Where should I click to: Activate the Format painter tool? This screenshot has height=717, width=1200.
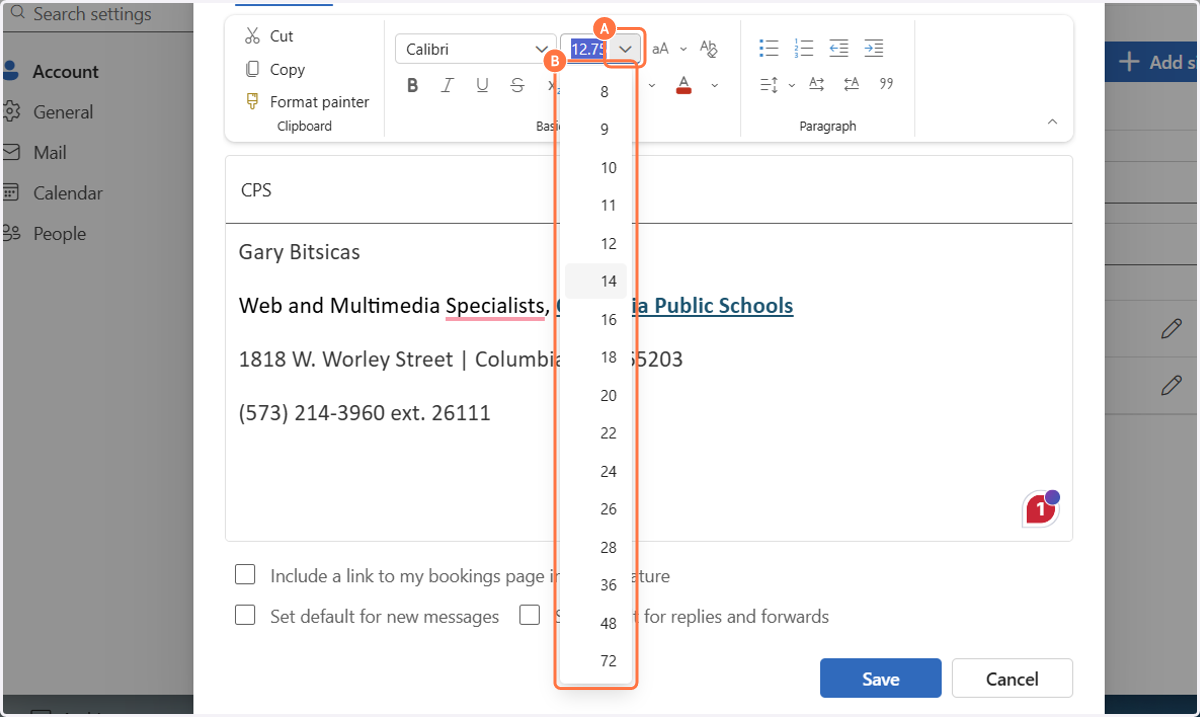coord(307,102)
